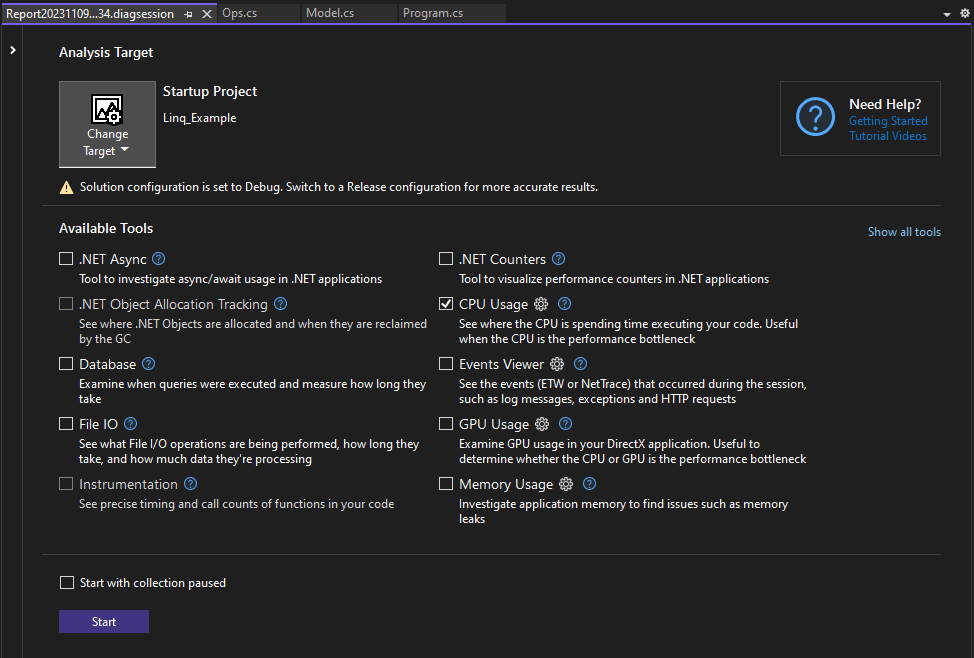This screenshot has height=658, width=974.
Task: Enable the Database profiling tool
Action: click(66, 363)
